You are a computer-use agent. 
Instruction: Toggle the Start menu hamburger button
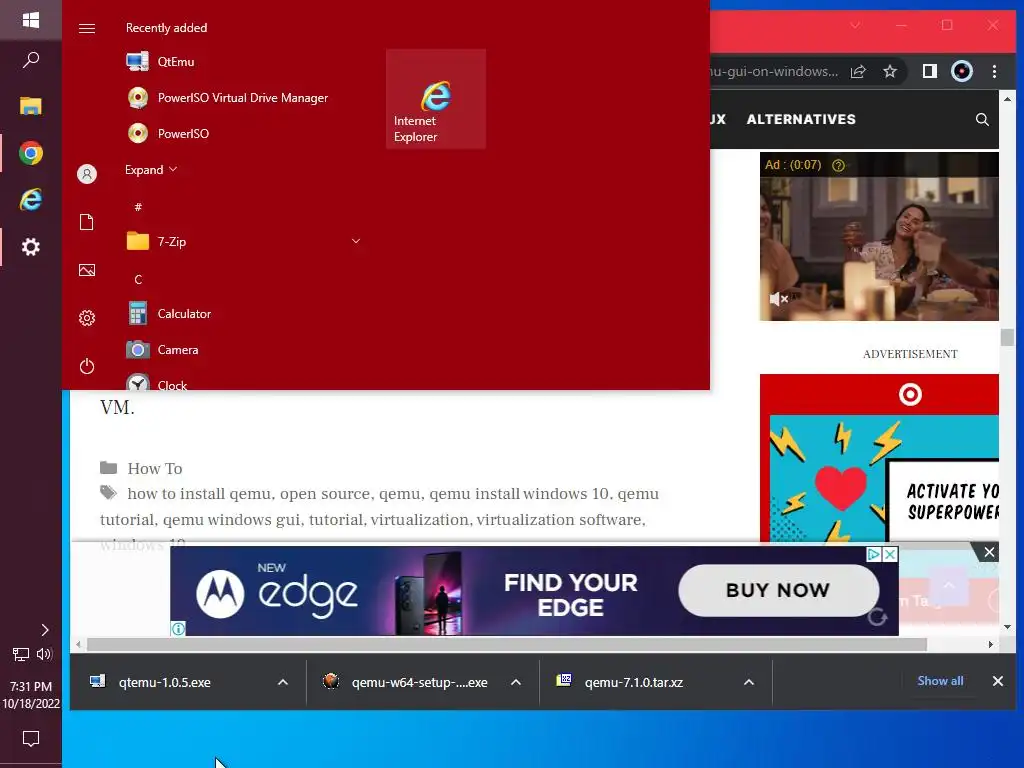[x=87, y=28]
